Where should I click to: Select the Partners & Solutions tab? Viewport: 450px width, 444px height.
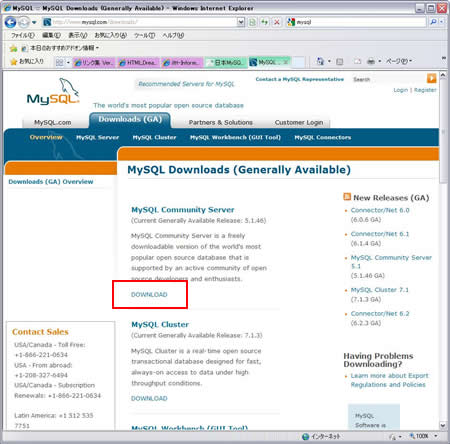click(220, 123)
